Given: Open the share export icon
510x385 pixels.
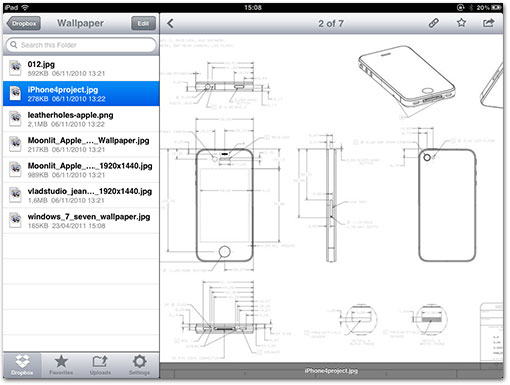Looking at the screenshot, I should click(488, 23).
